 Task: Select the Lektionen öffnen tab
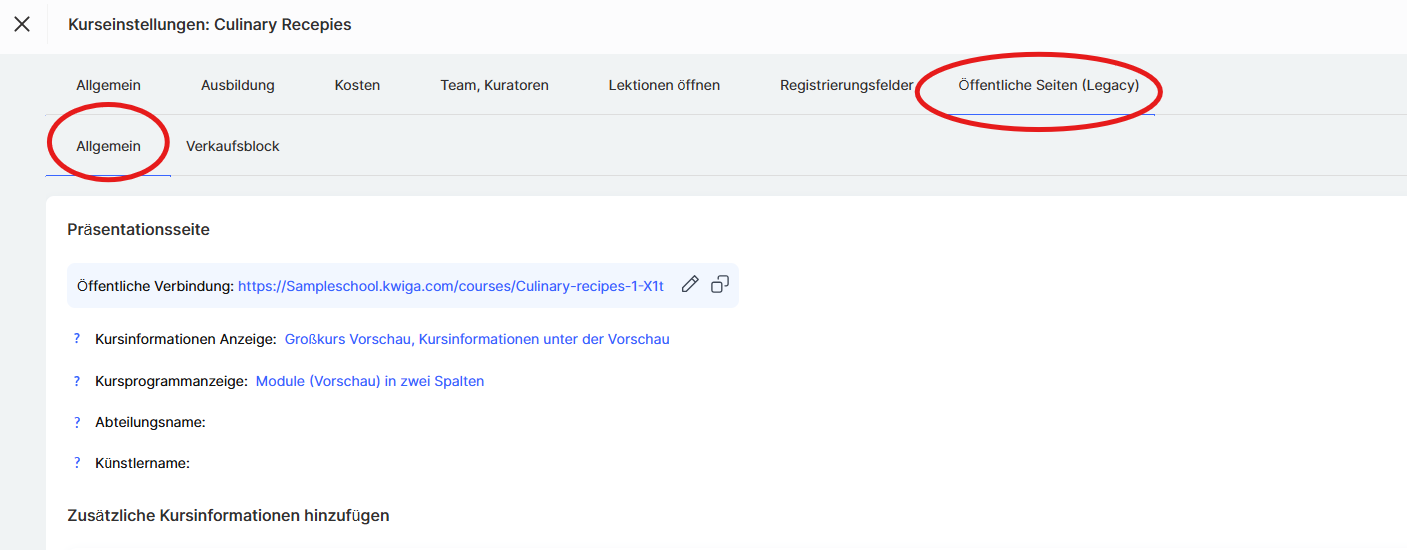664,85
